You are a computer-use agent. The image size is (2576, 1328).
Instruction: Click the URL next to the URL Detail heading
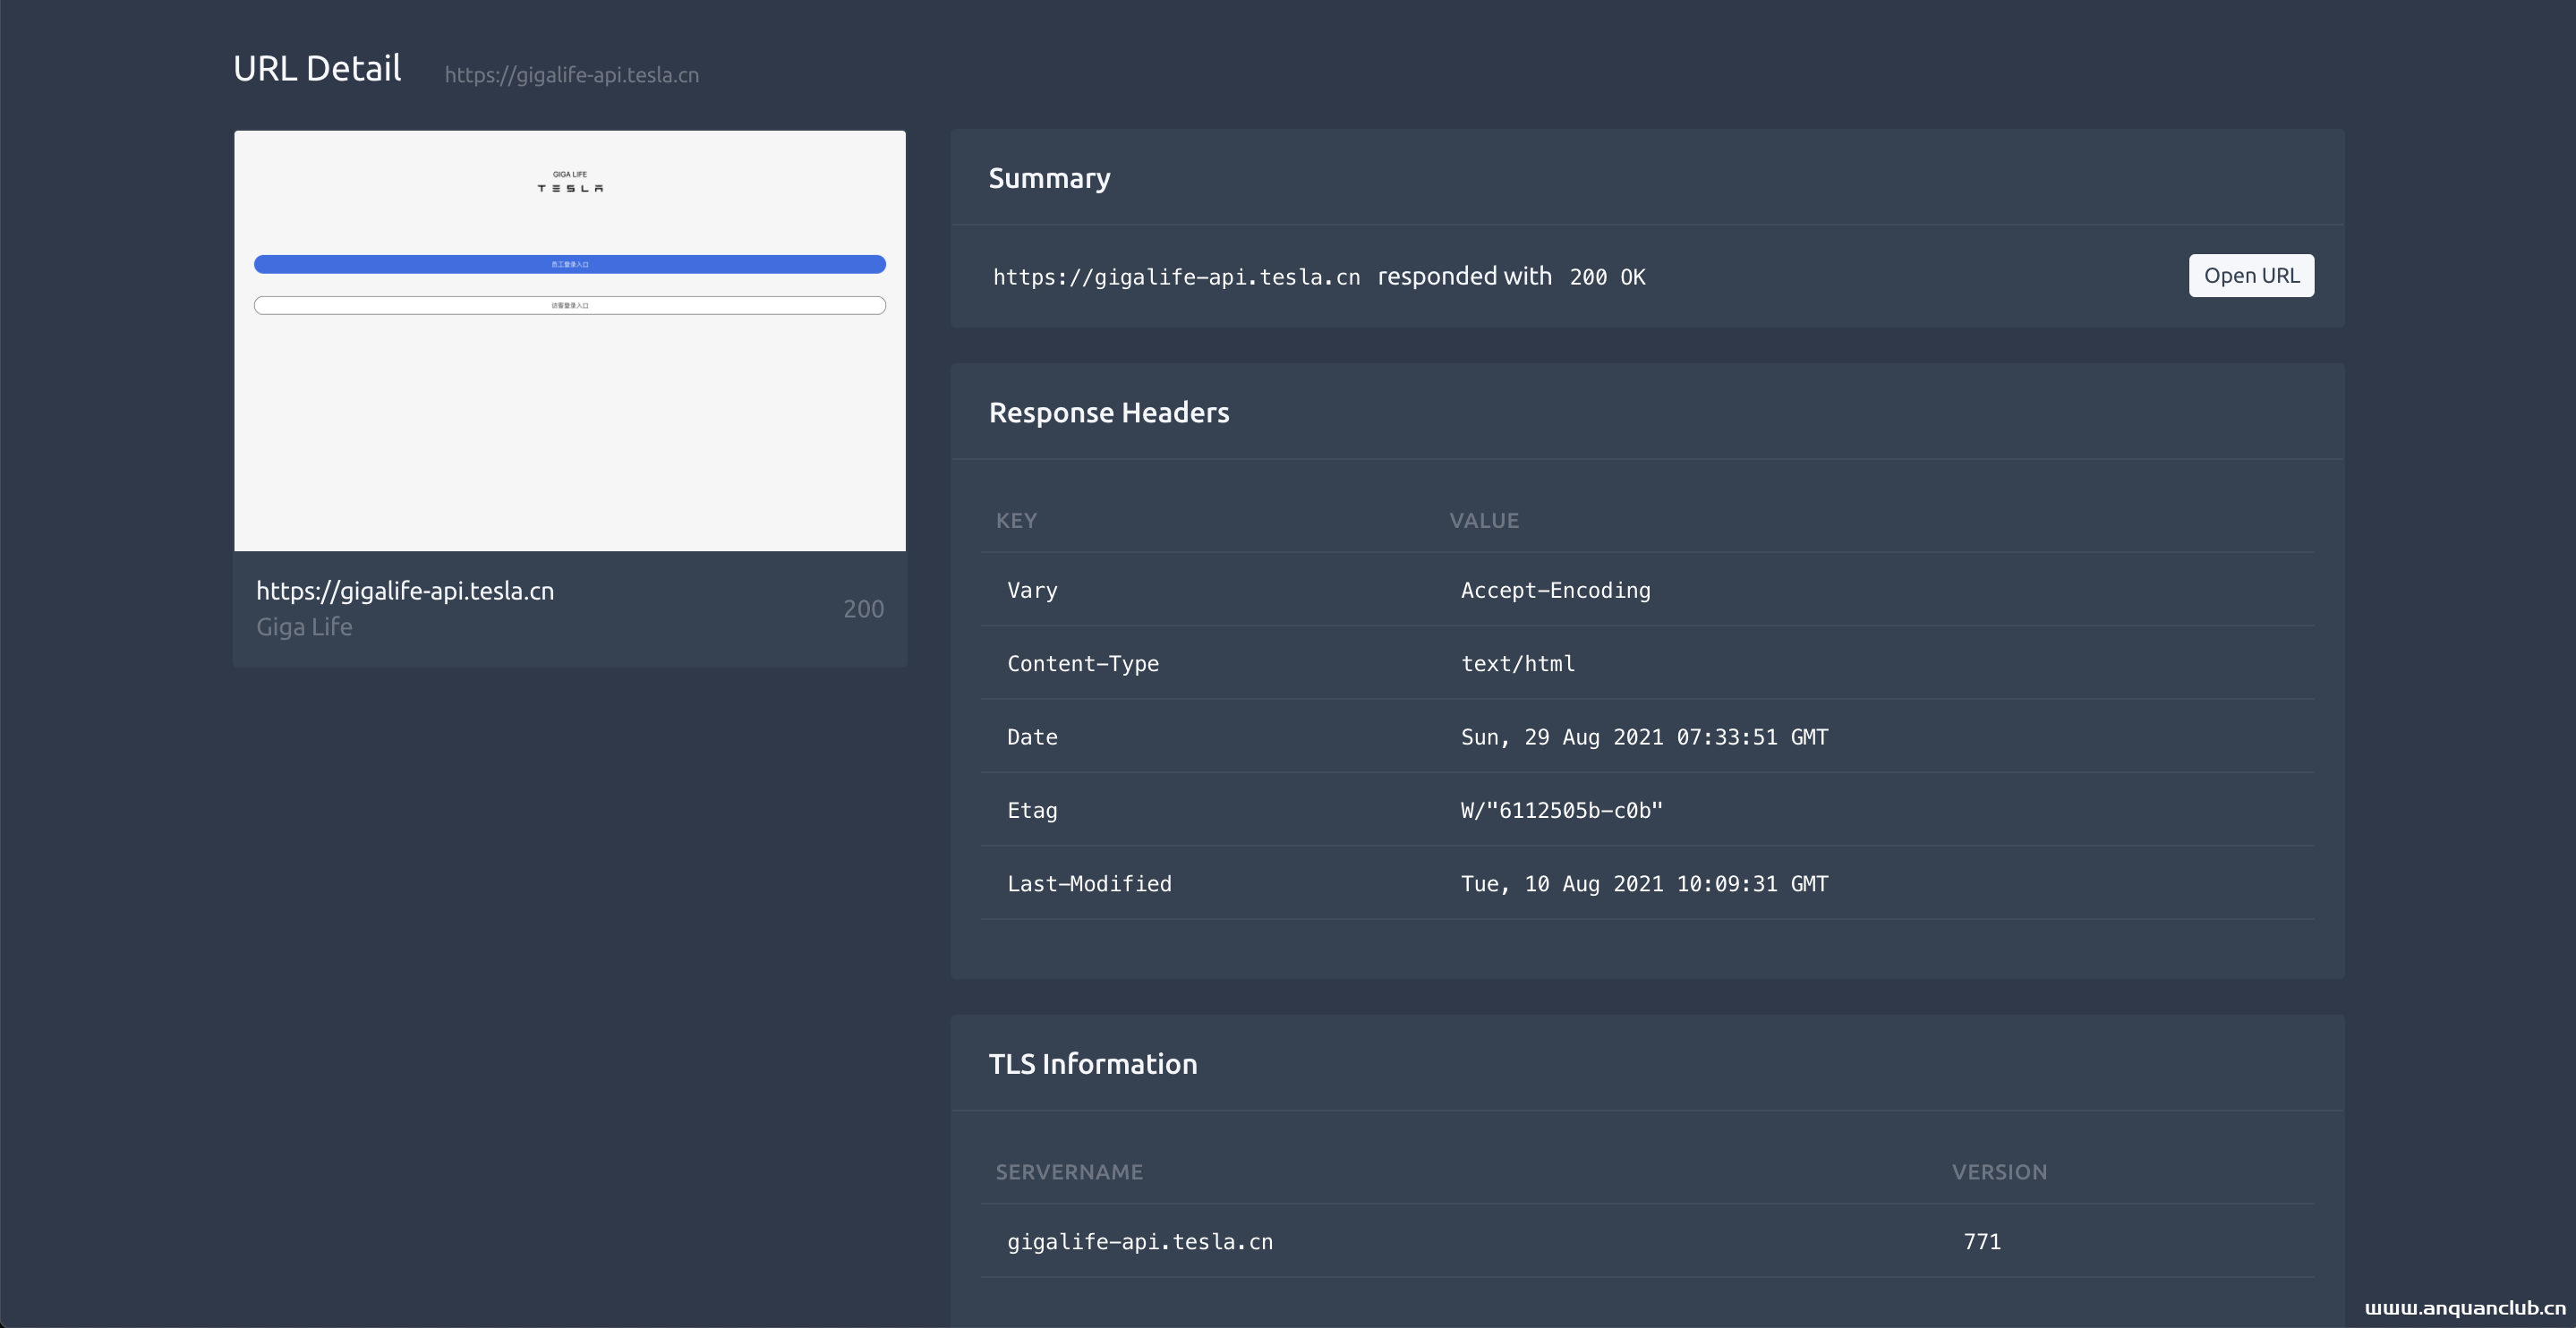click(571, 75)
